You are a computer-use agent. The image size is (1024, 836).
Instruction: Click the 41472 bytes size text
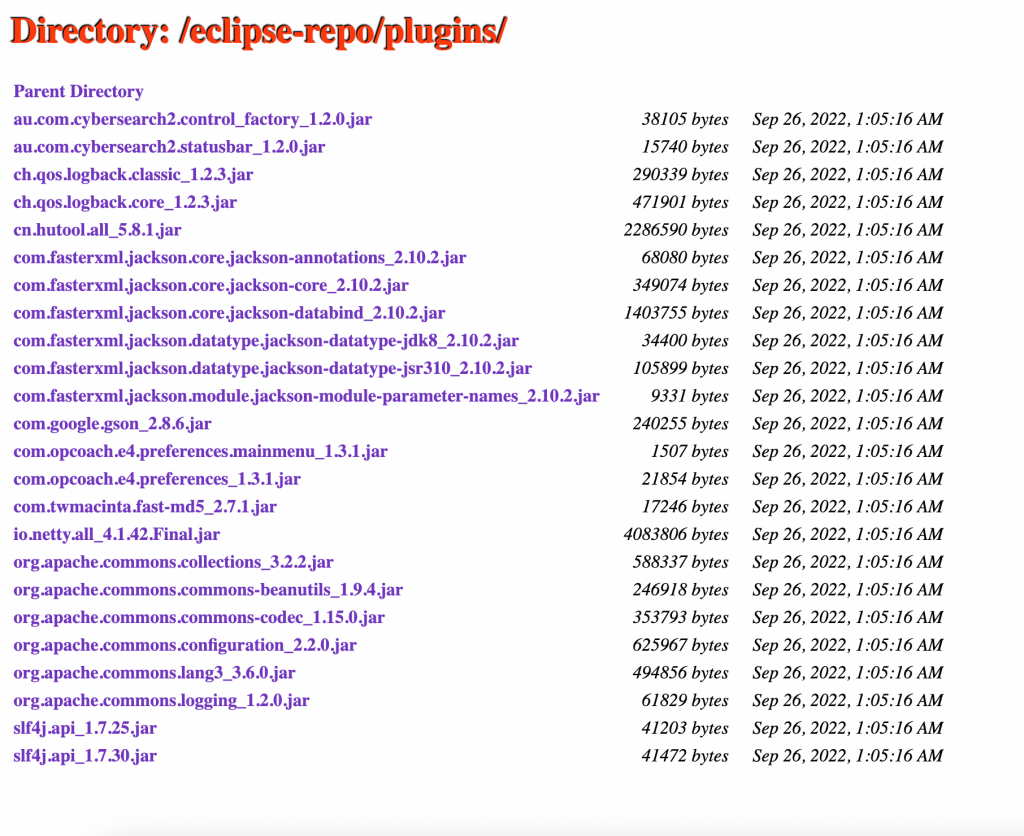(685, 756)
